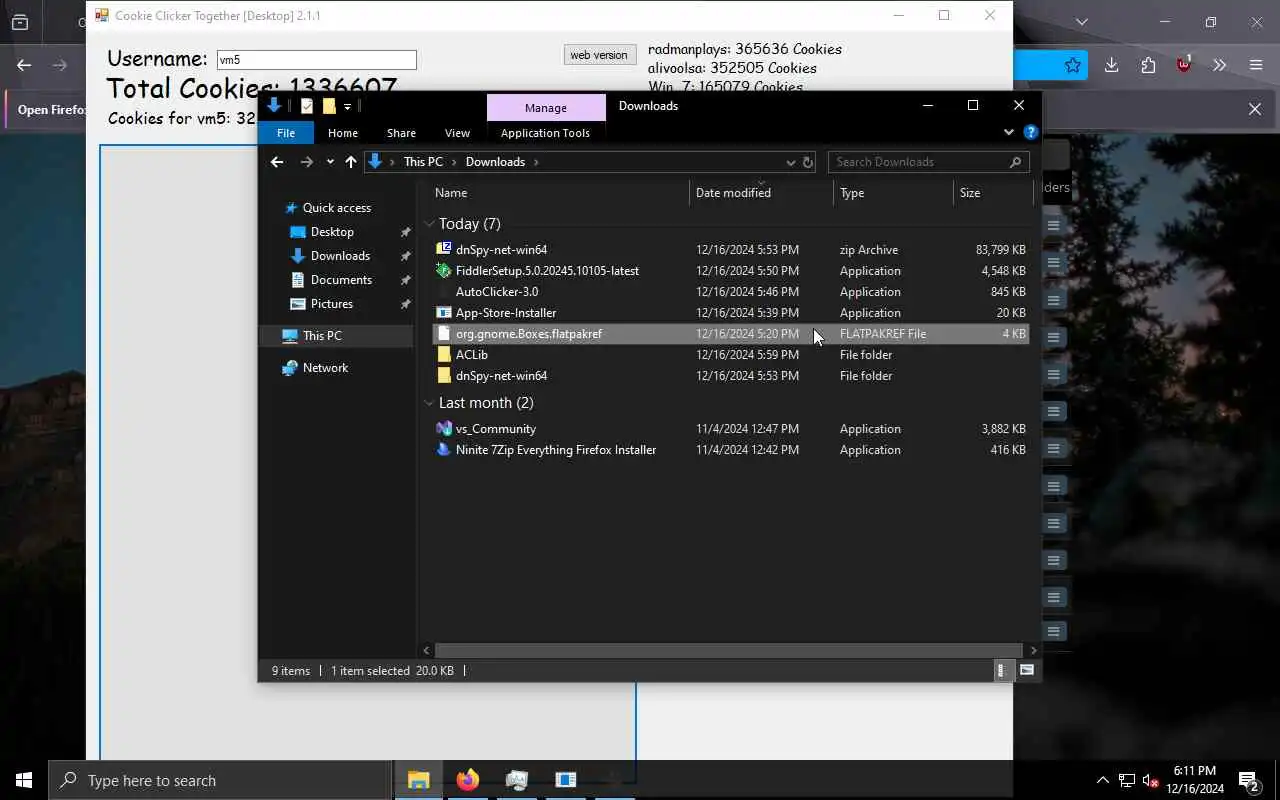Sort by the Type column header
The height and width of the screenshot is (800, 1280).
(x=893, y=193)
